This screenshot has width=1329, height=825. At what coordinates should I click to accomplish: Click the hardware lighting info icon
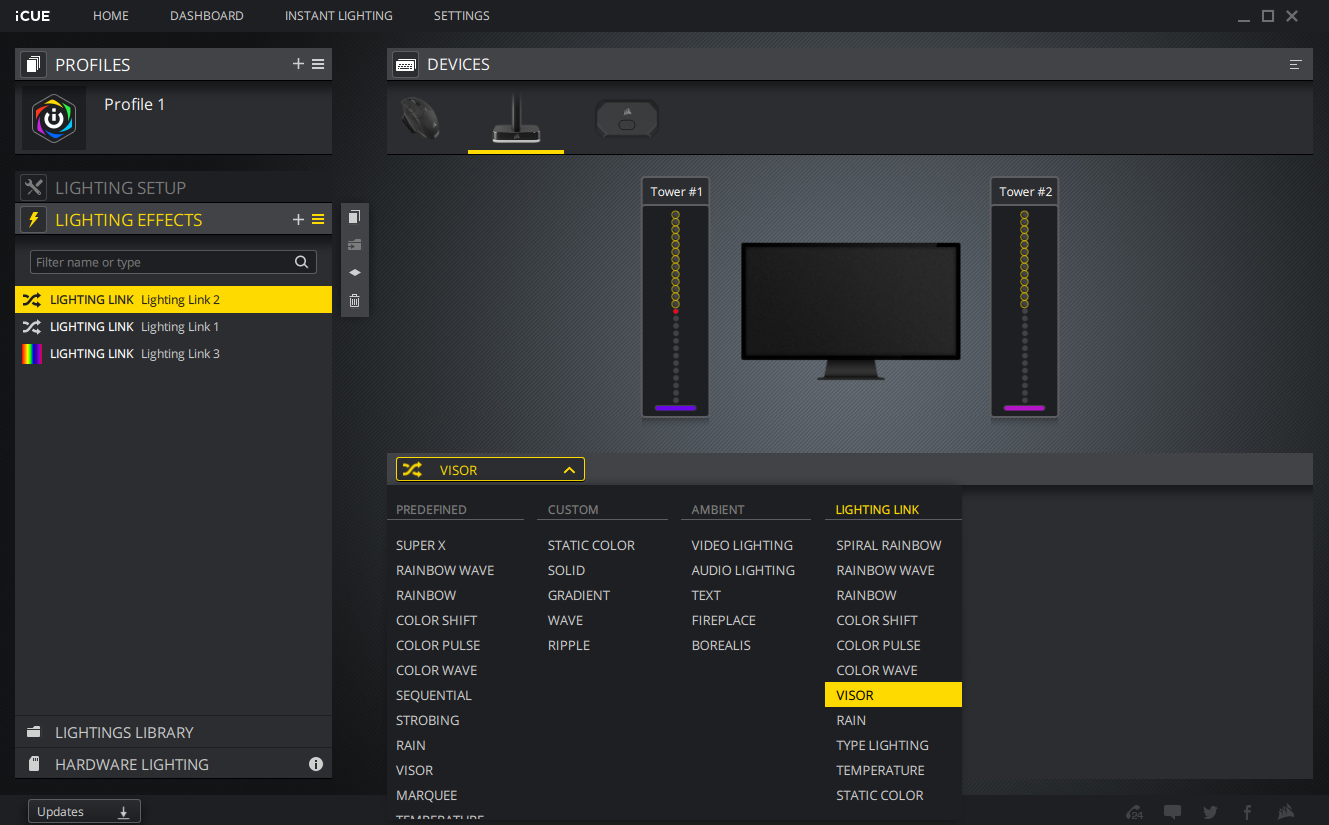tap(316, 764)
